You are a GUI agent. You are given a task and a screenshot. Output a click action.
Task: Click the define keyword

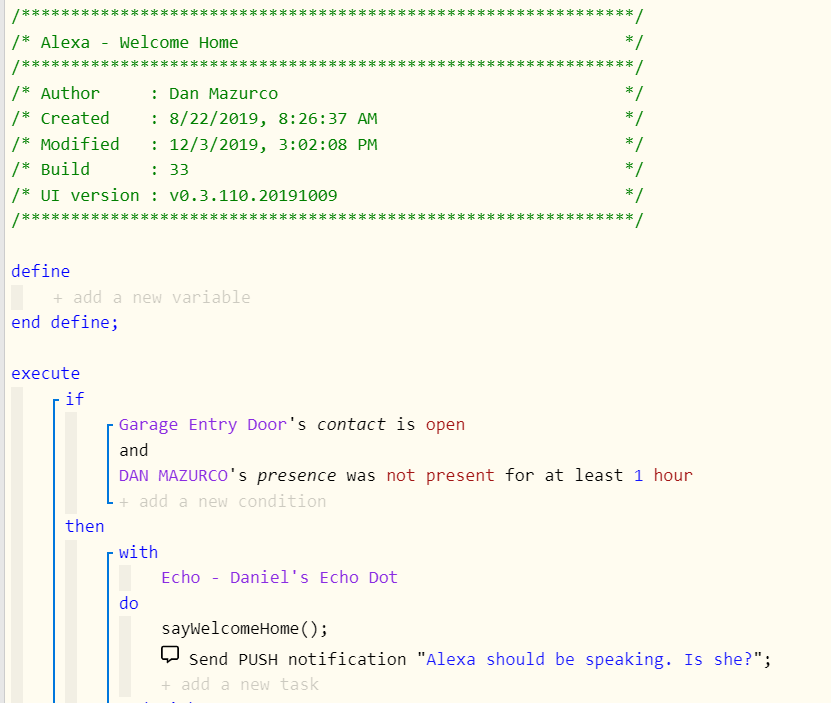click(x=40, y=271)
